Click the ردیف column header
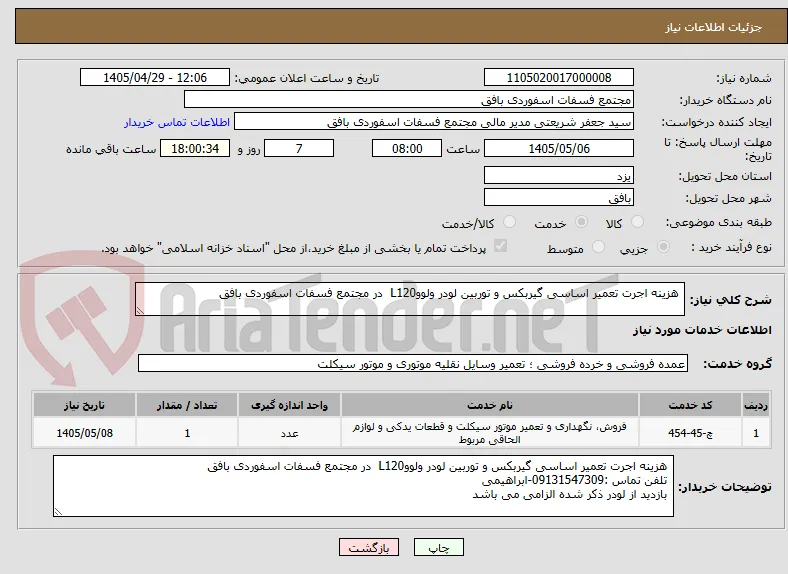 [x=756, y=405]
